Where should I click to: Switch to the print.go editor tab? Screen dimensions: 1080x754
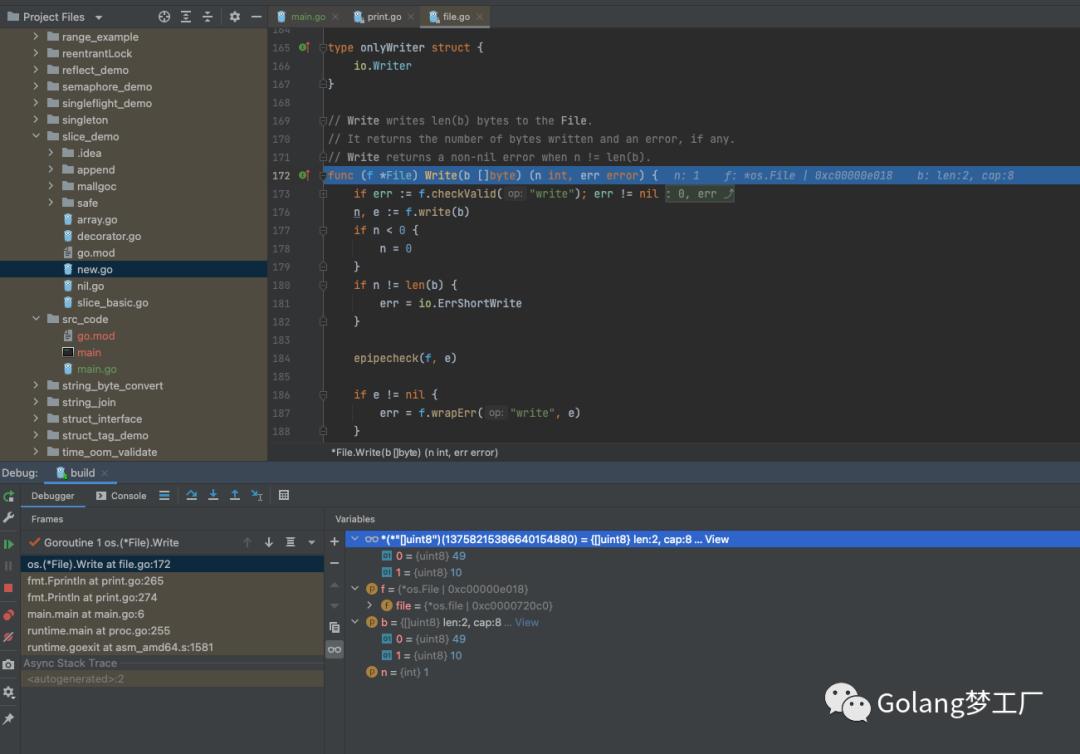[x=384, y=17]
